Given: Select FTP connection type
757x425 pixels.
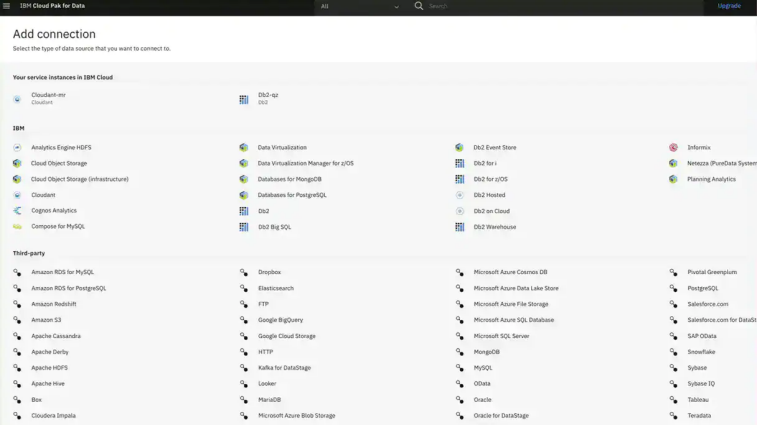Looking at the screenshot, I should click(x=263, y=304).
